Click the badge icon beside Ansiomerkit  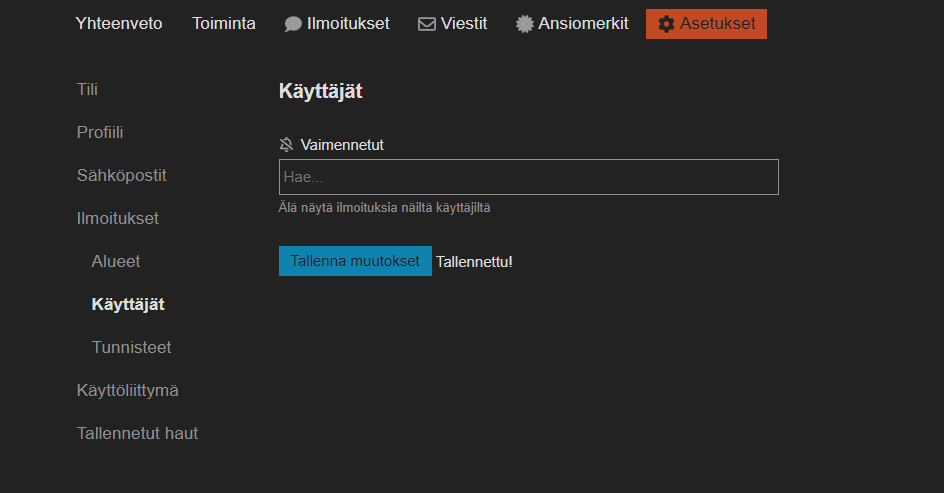pyautogui.click(x=524, y=24)
